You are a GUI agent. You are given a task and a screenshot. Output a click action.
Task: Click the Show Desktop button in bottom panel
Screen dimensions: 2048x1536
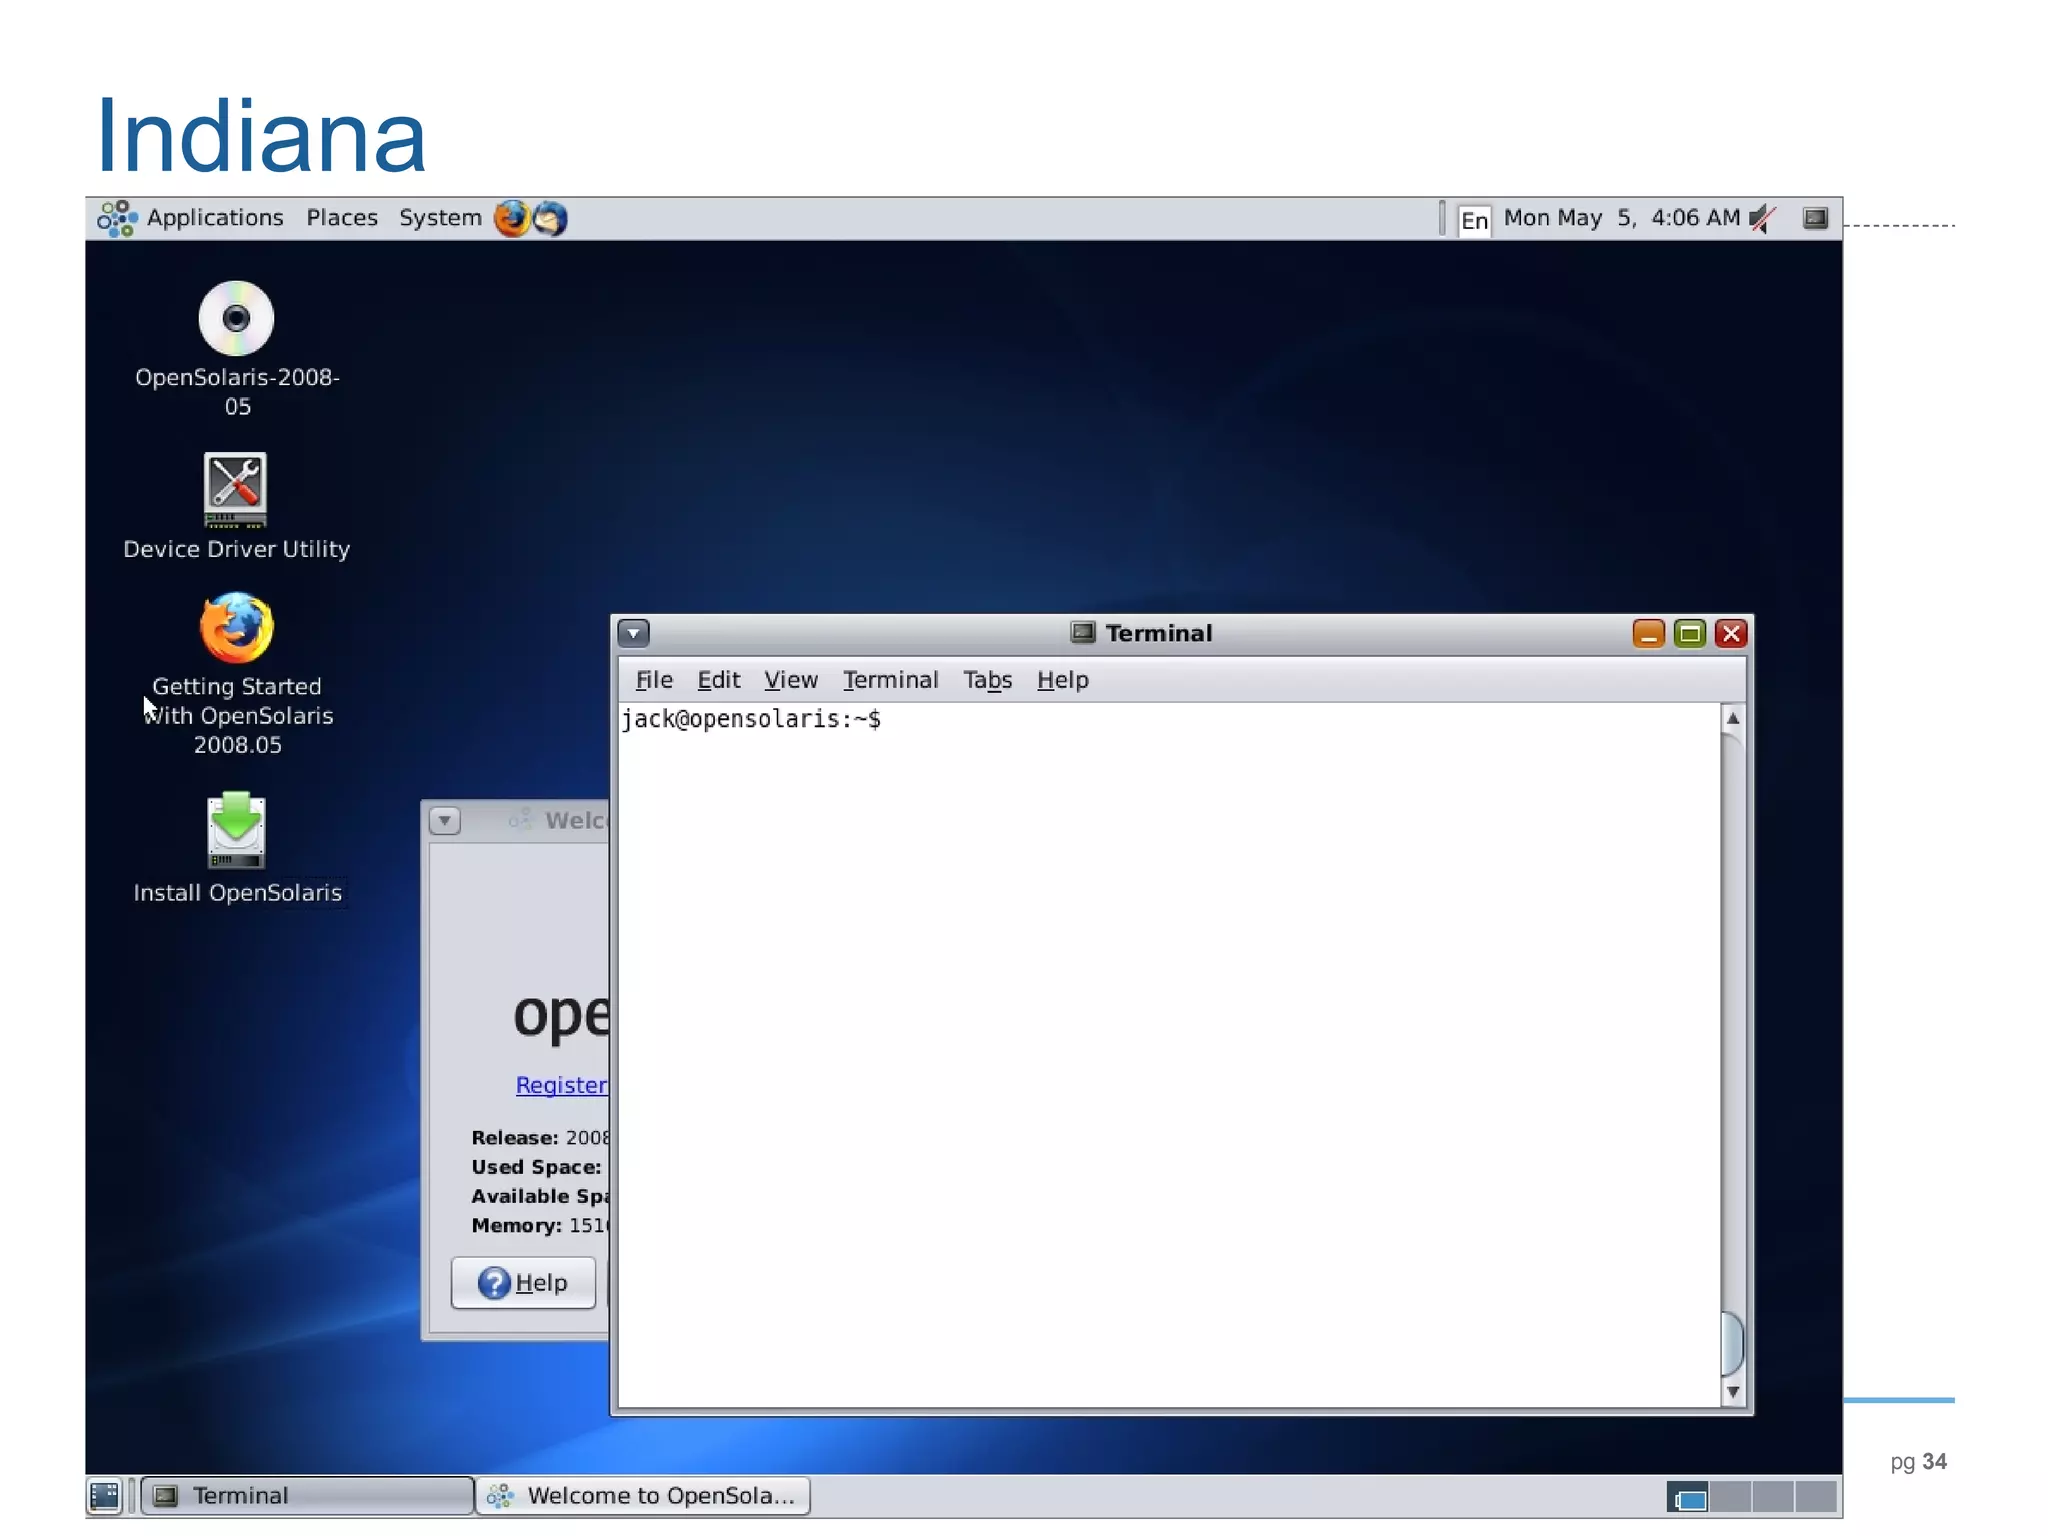[104, 1496]
